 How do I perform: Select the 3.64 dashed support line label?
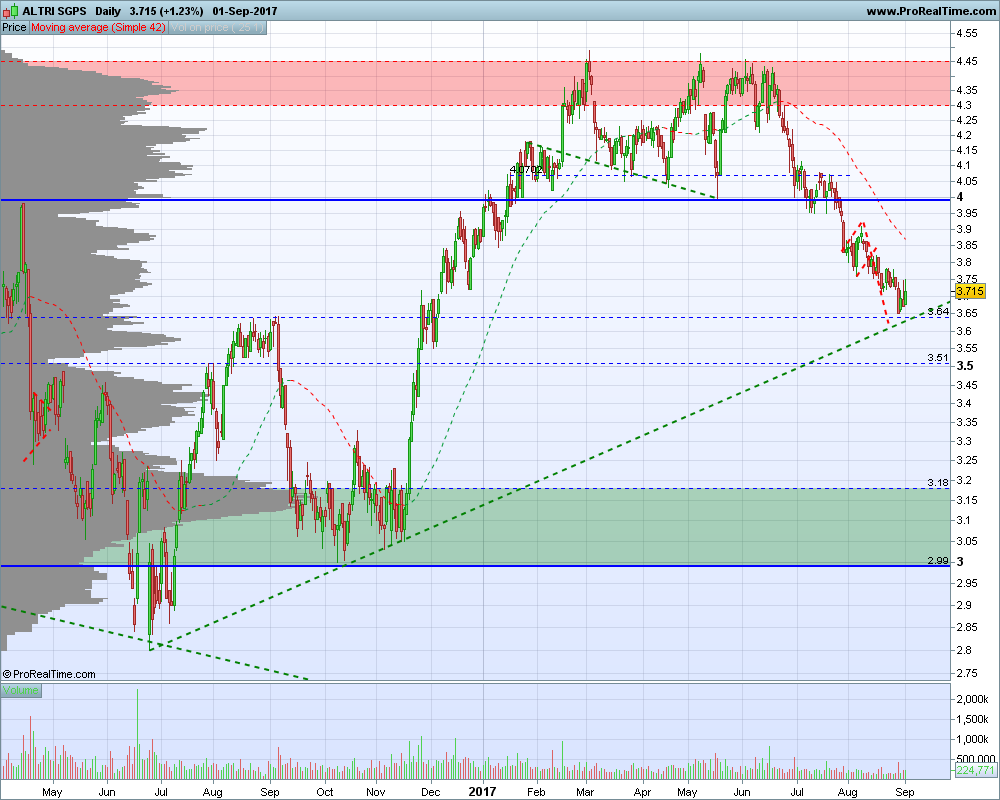click(938, 311)
